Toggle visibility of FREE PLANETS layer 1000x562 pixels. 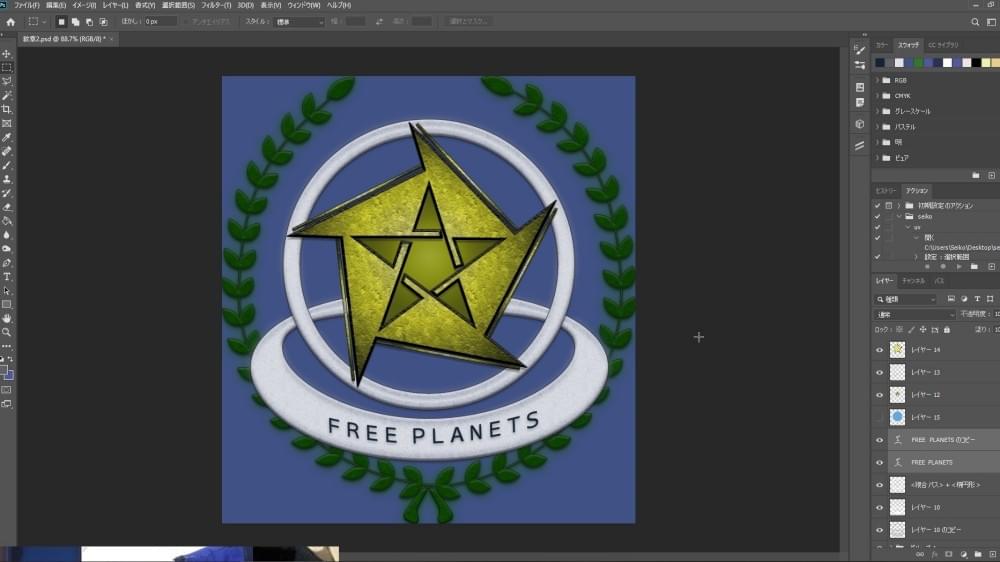879,462
